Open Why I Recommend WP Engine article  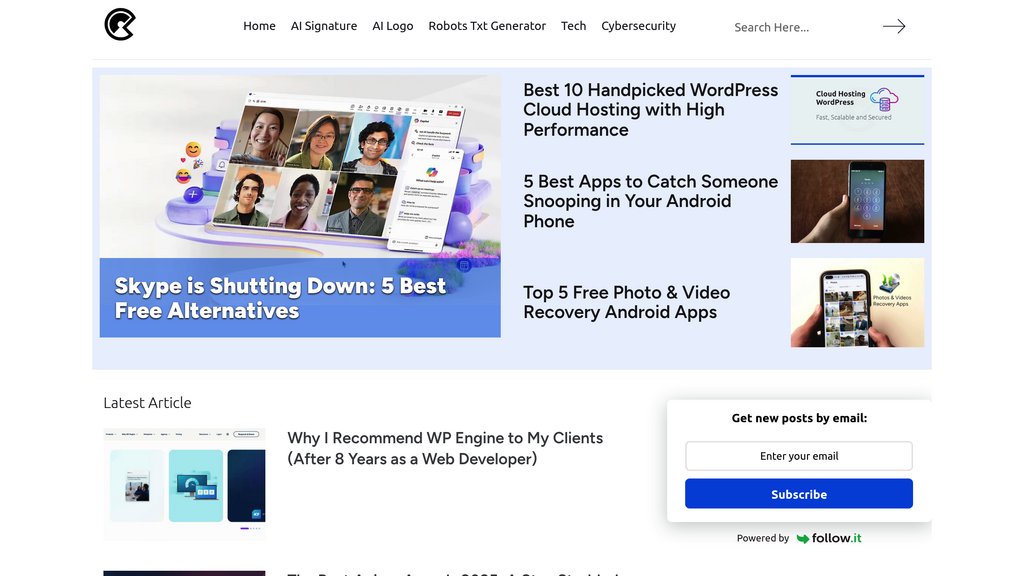click(445, 448)
